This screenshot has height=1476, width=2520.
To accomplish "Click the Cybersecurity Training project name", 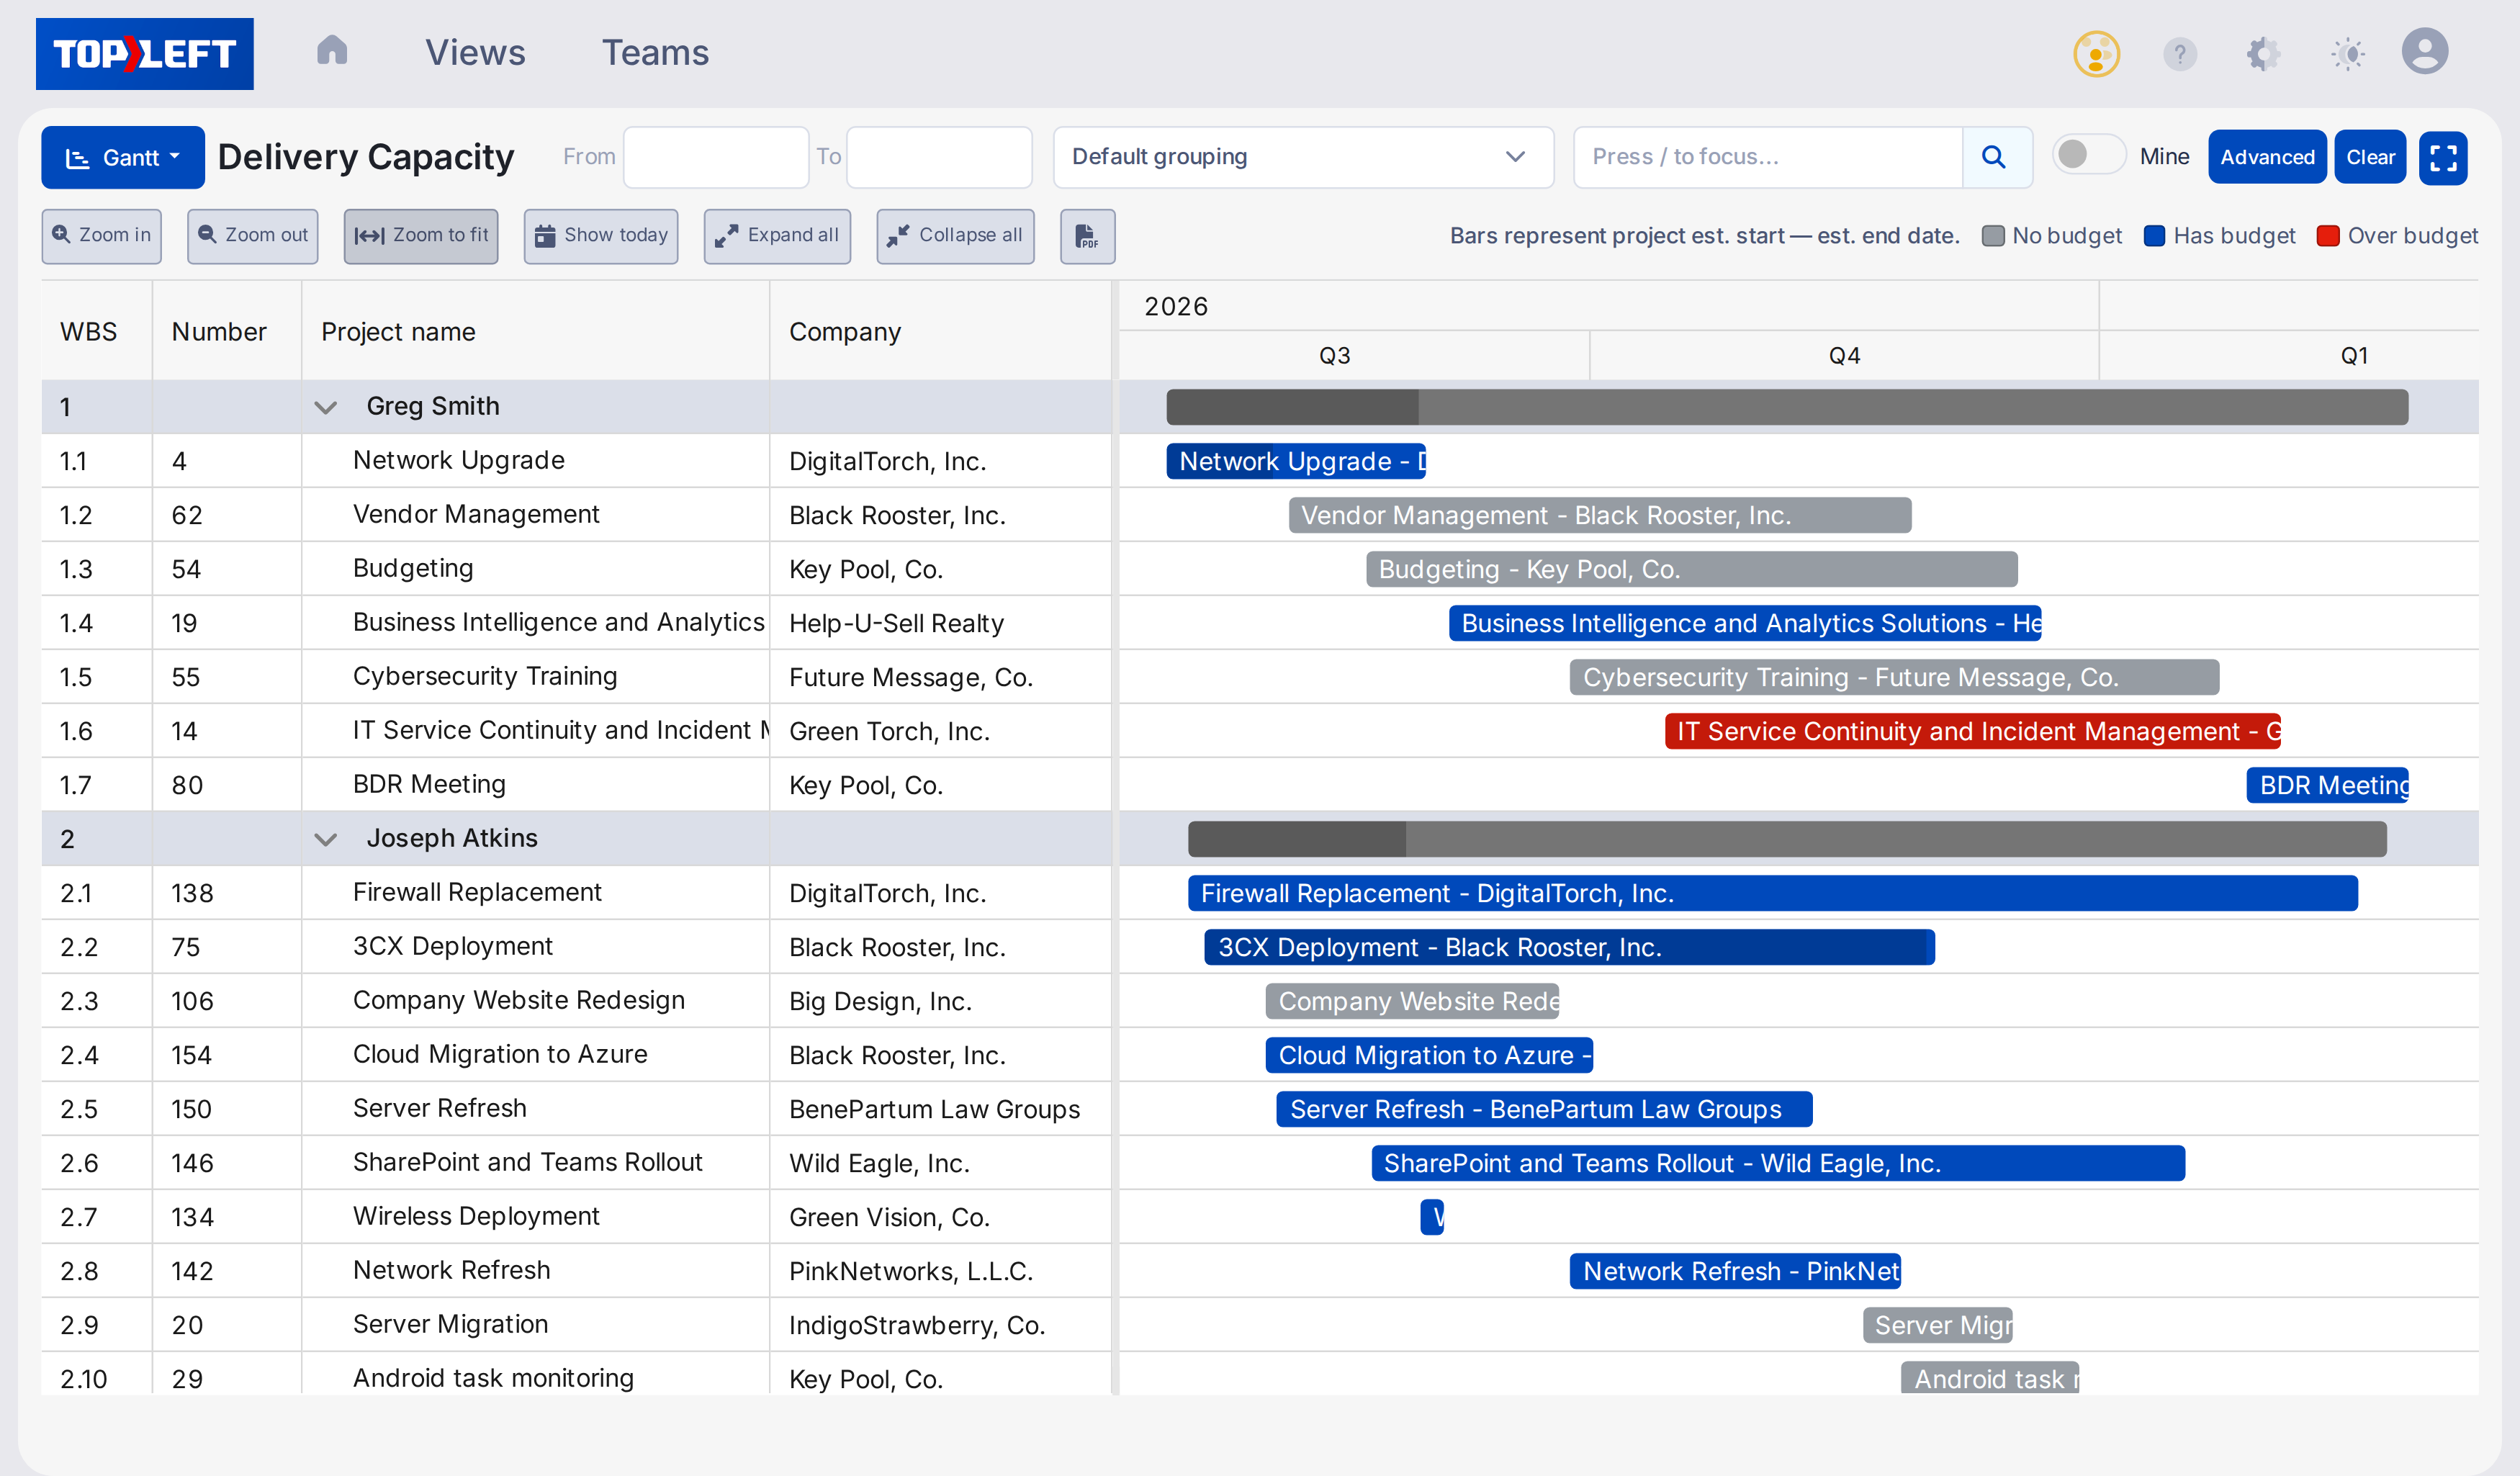I will [485, 676].
